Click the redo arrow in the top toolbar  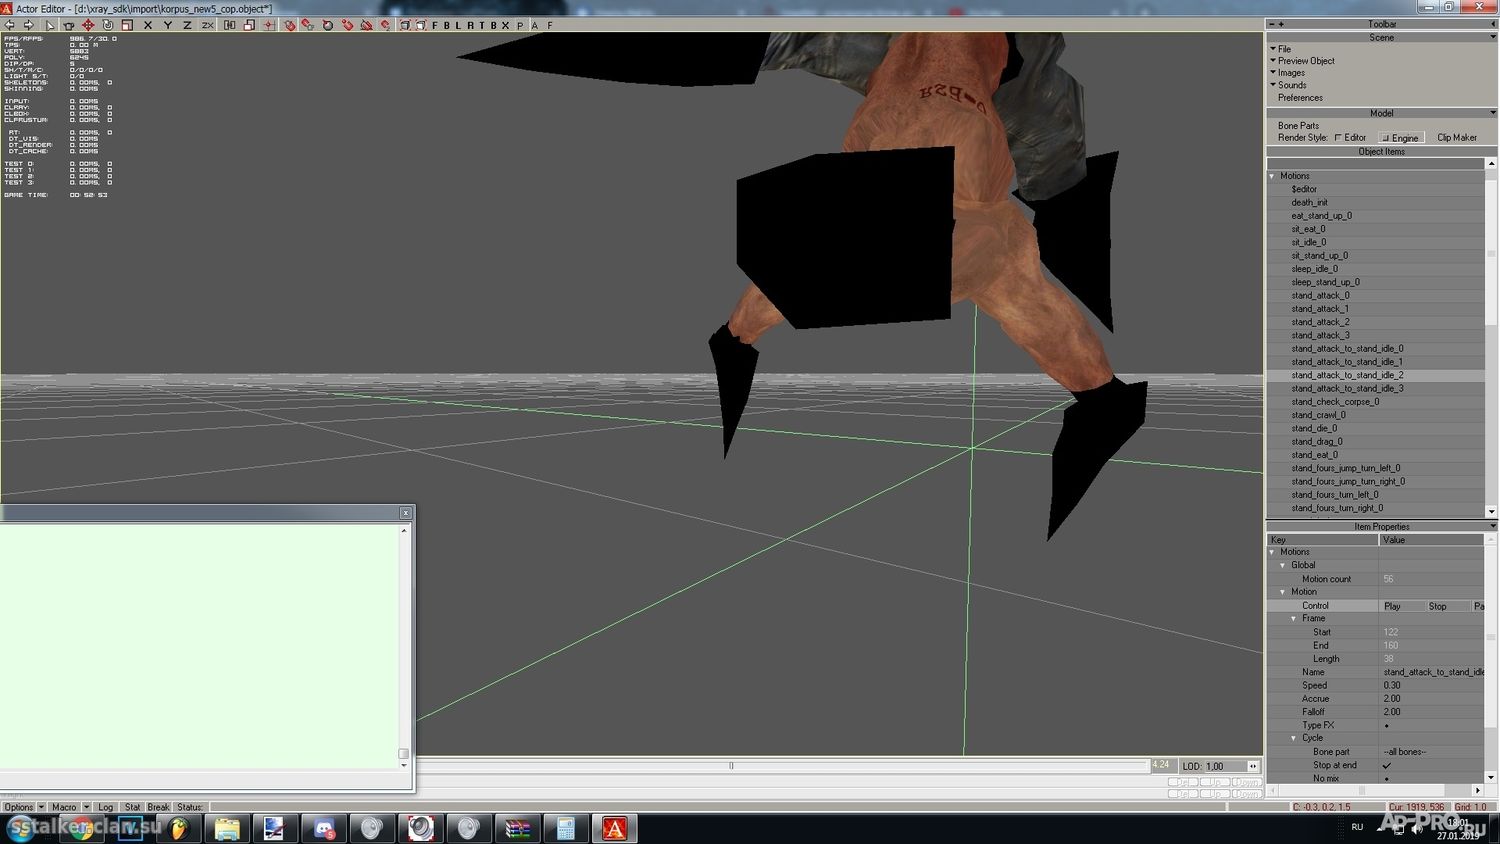28,25
